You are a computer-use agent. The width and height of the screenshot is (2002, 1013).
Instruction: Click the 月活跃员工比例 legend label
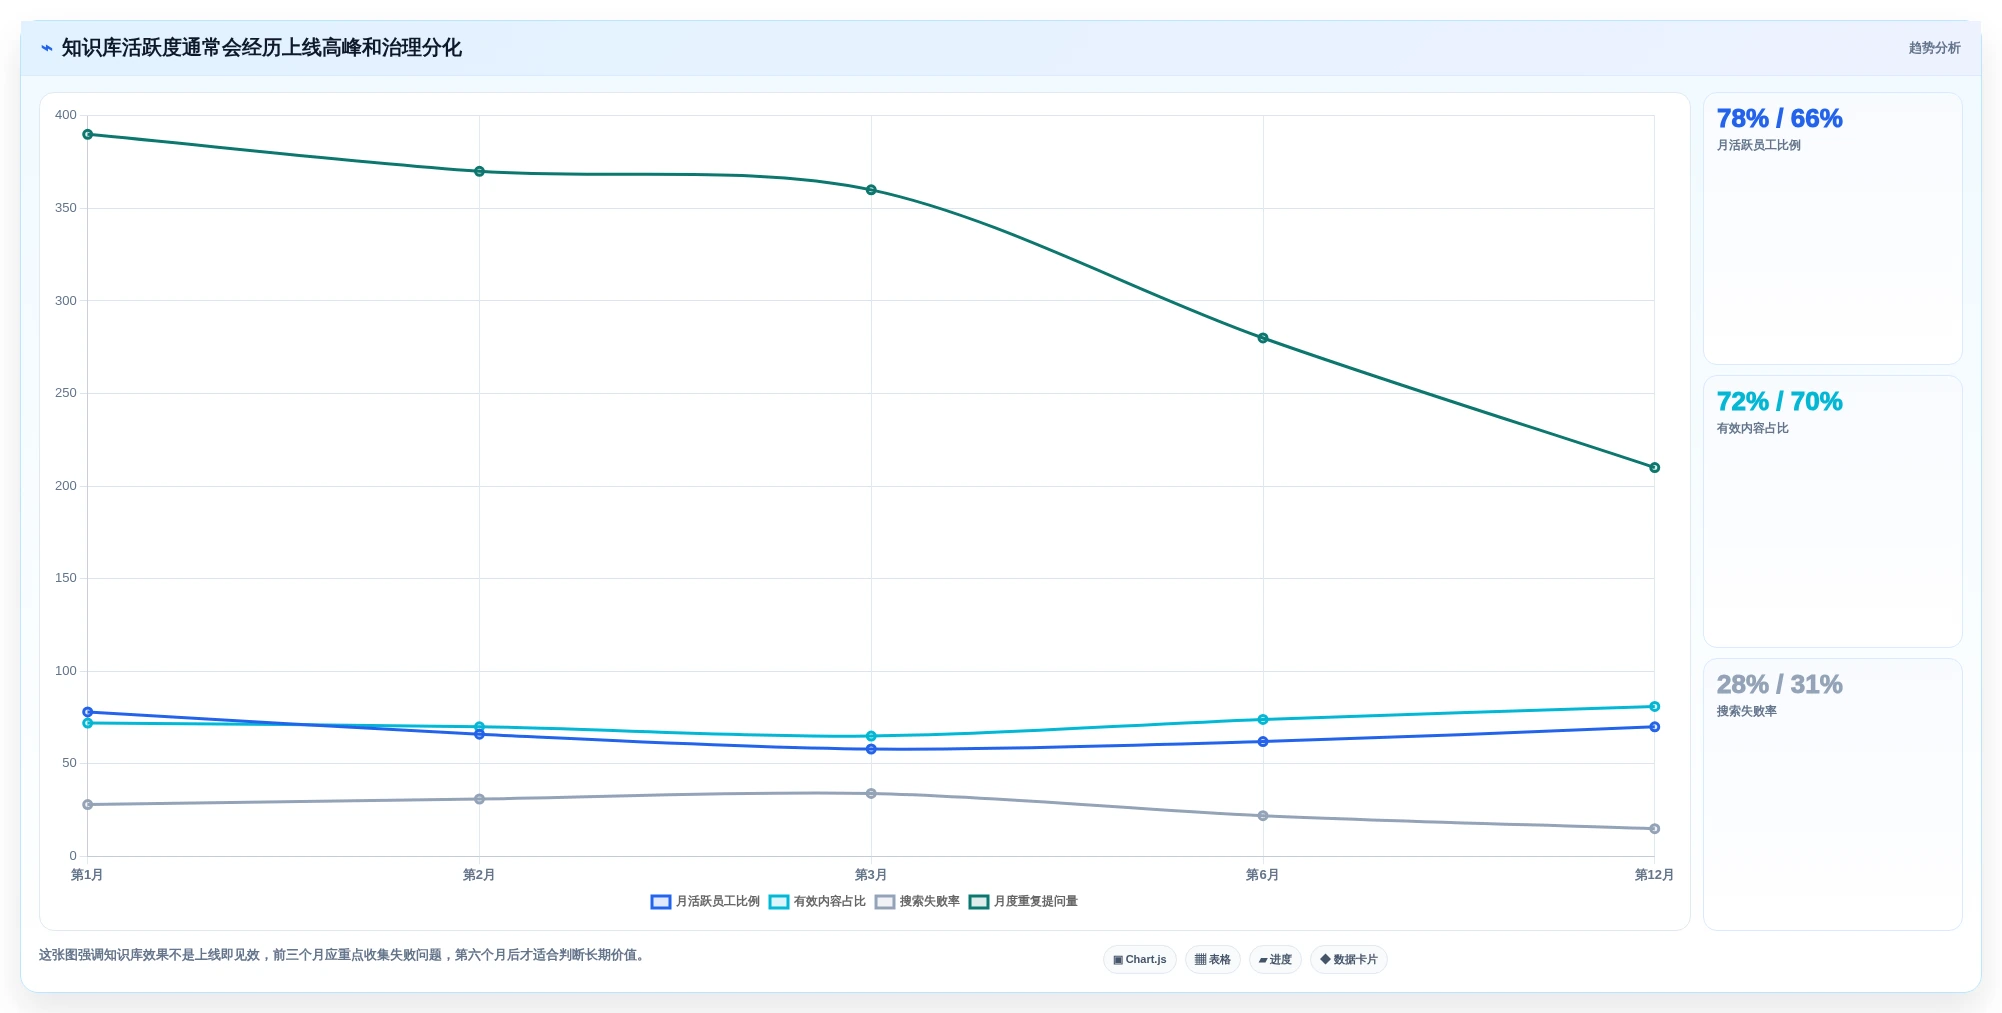click(x=718, y=902)
